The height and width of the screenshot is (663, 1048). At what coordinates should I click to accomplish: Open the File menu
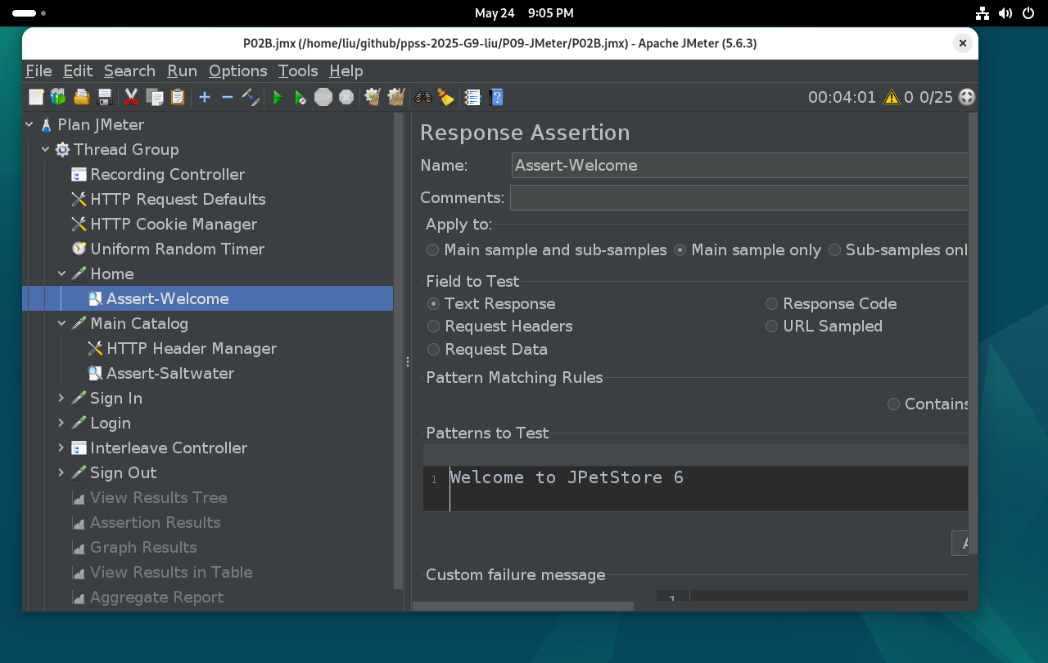(x=39, y=71)
